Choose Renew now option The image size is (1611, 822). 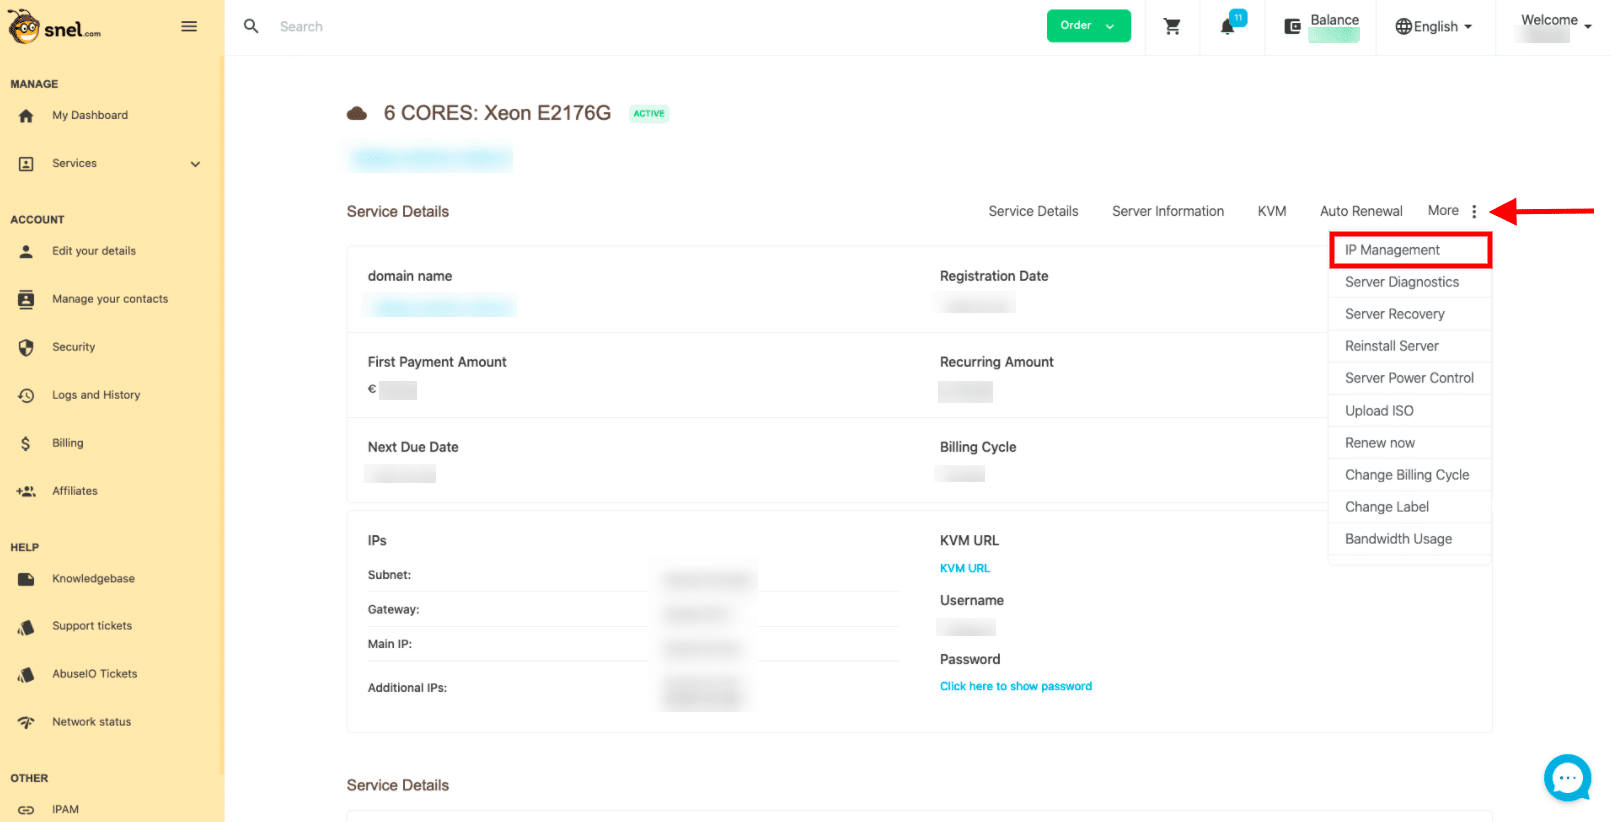[x=1410, y=443]
